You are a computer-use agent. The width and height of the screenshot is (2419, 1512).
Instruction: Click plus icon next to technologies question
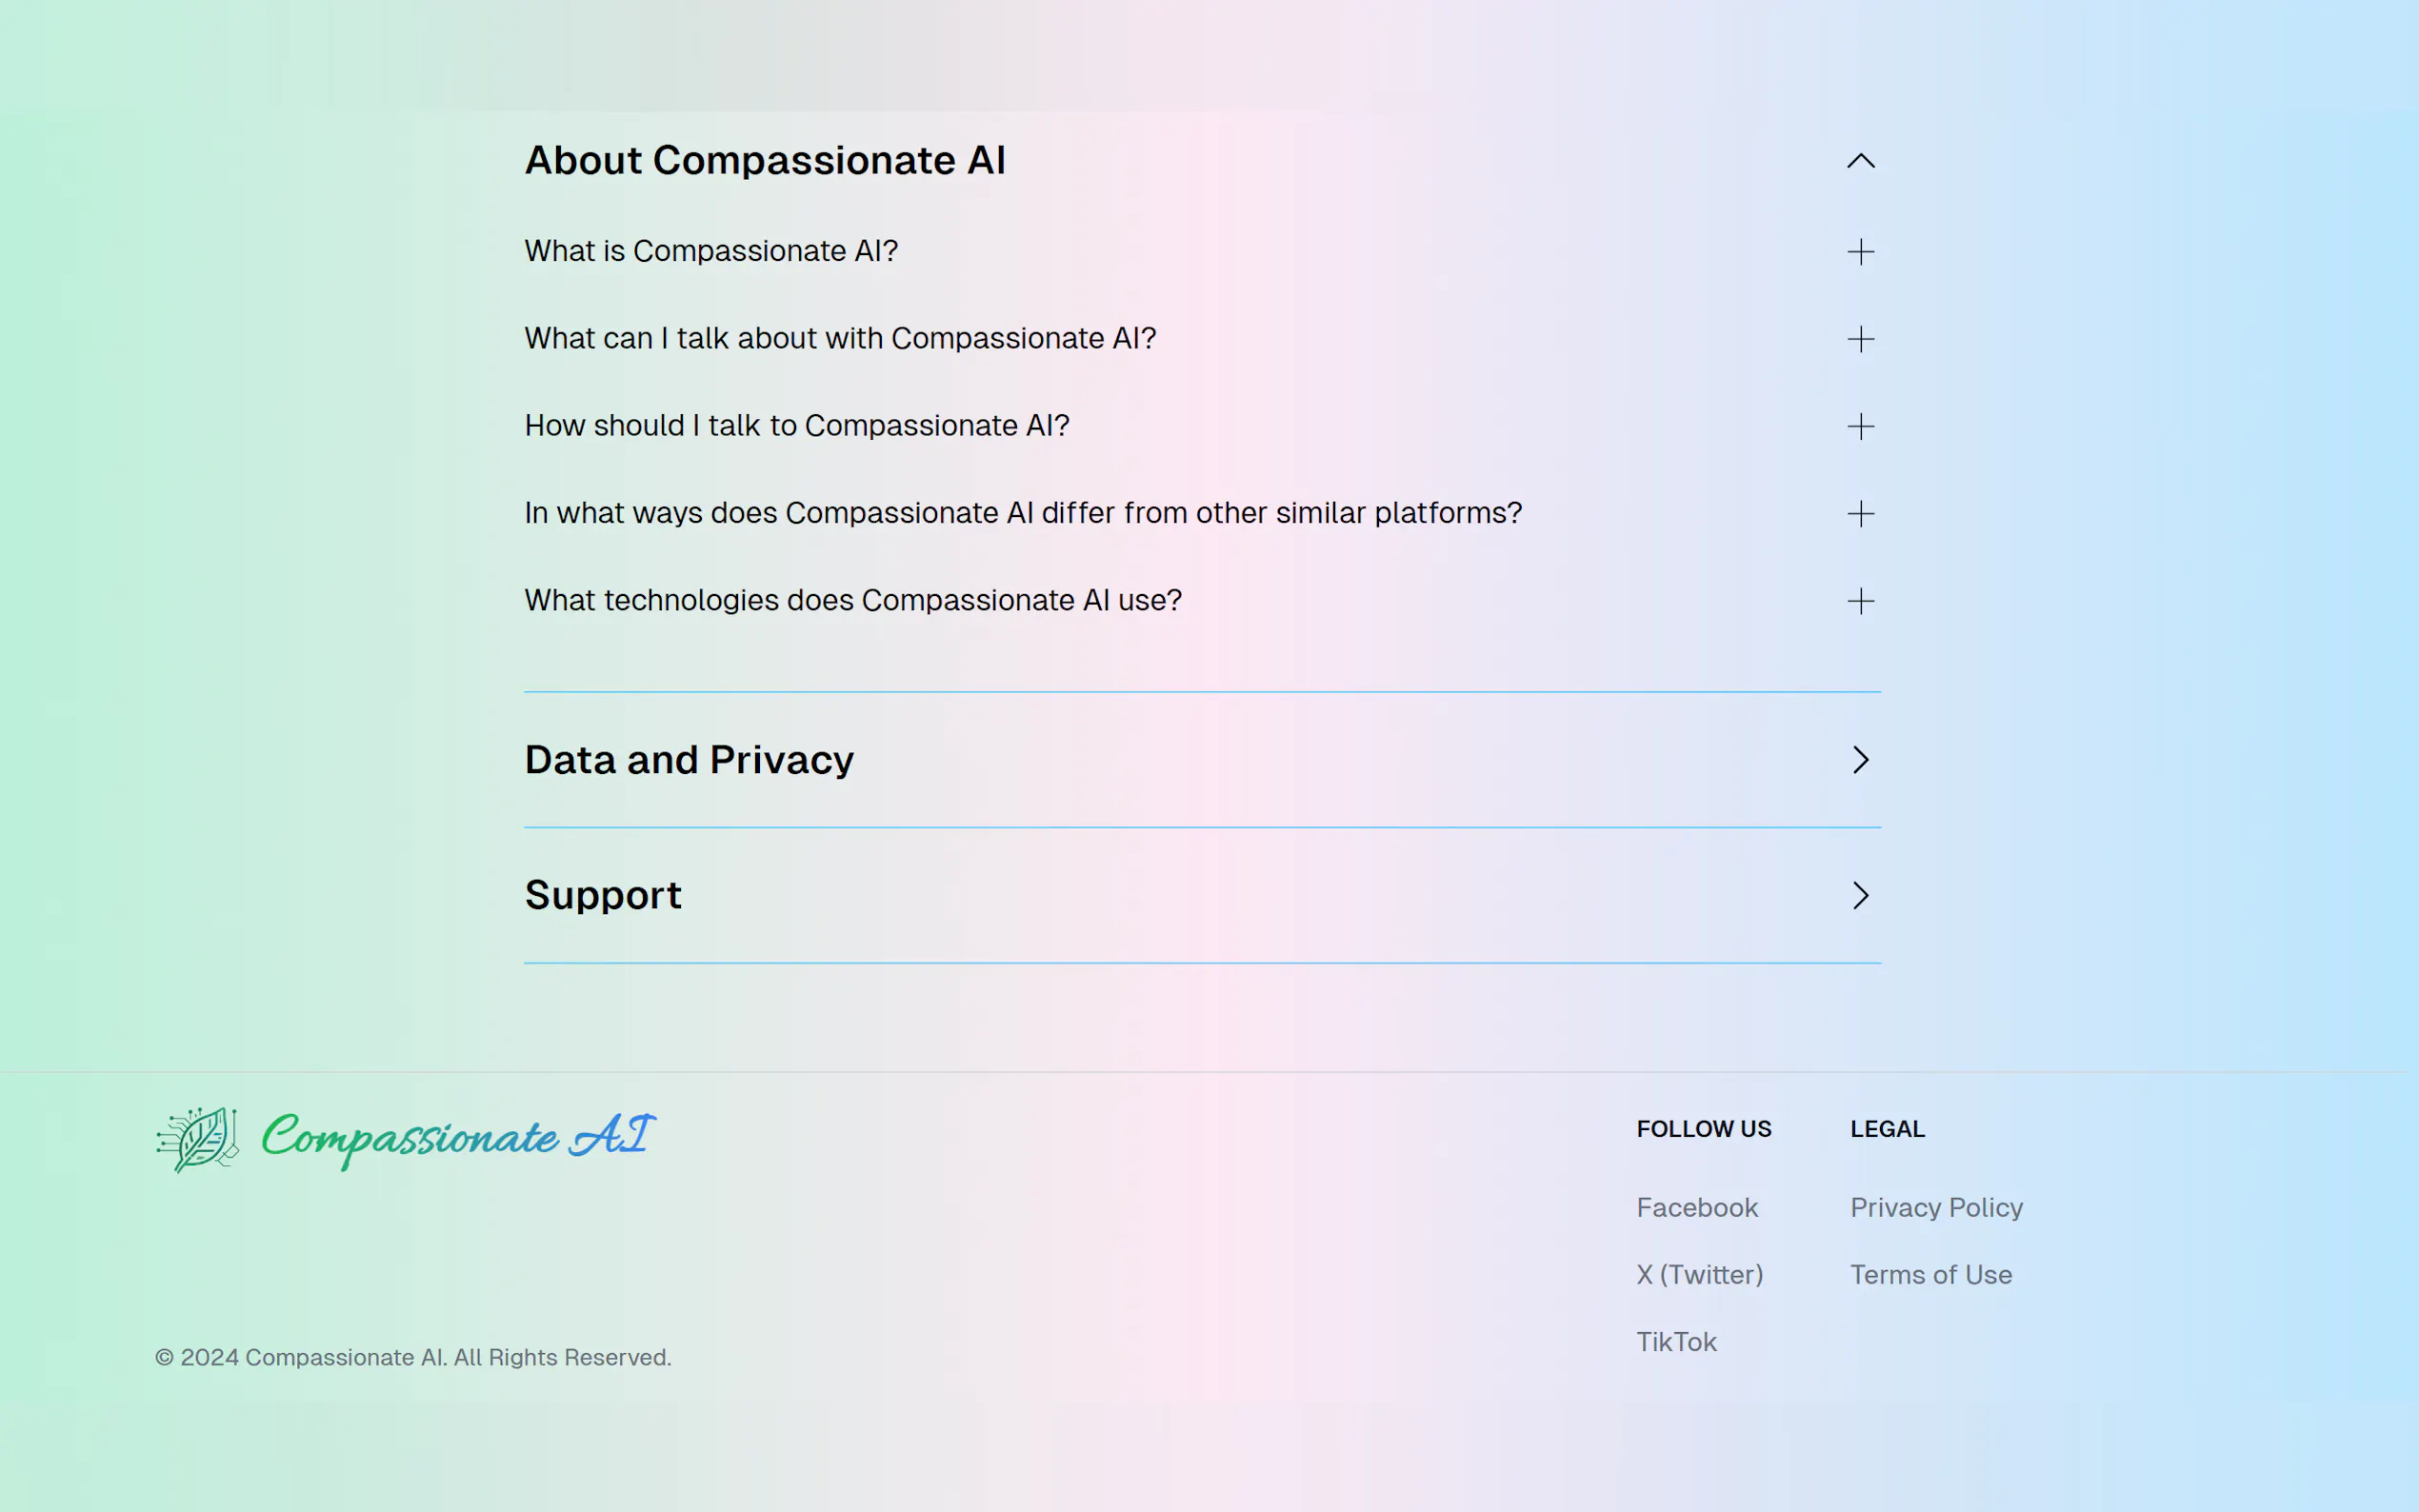click(x=1860, y=601)
